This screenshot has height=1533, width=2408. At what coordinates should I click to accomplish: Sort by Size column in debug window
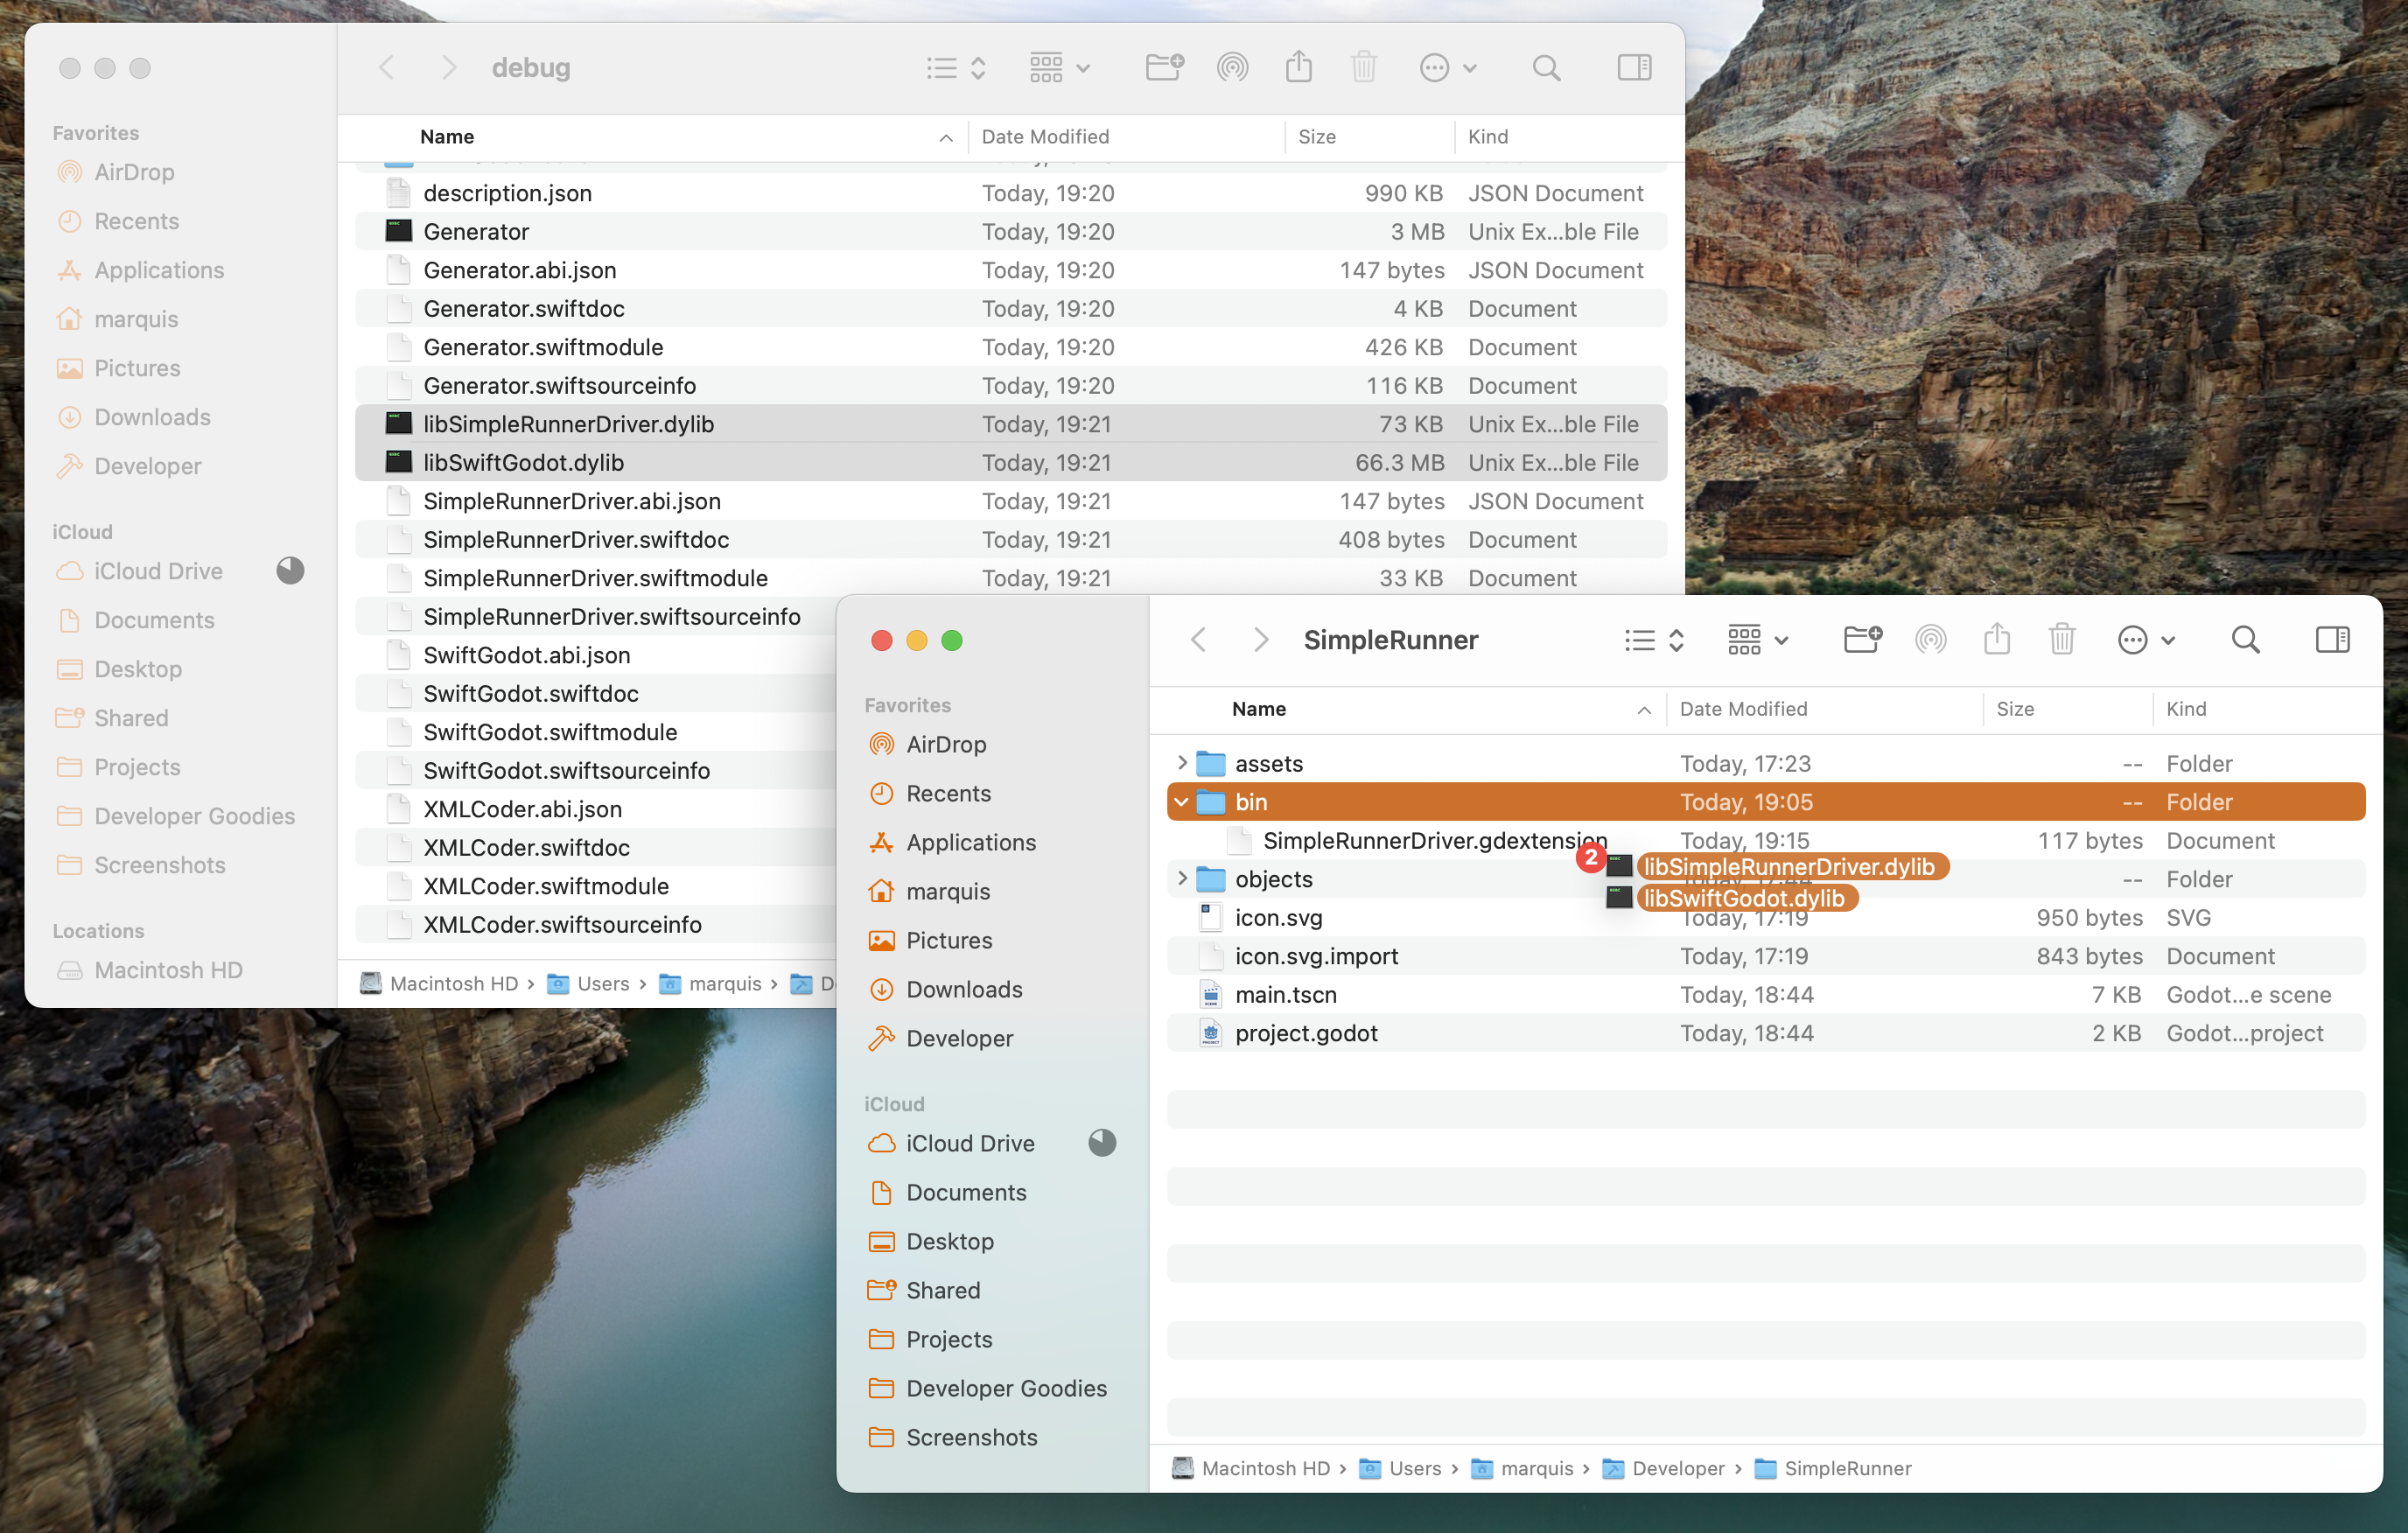[1316, 137]
